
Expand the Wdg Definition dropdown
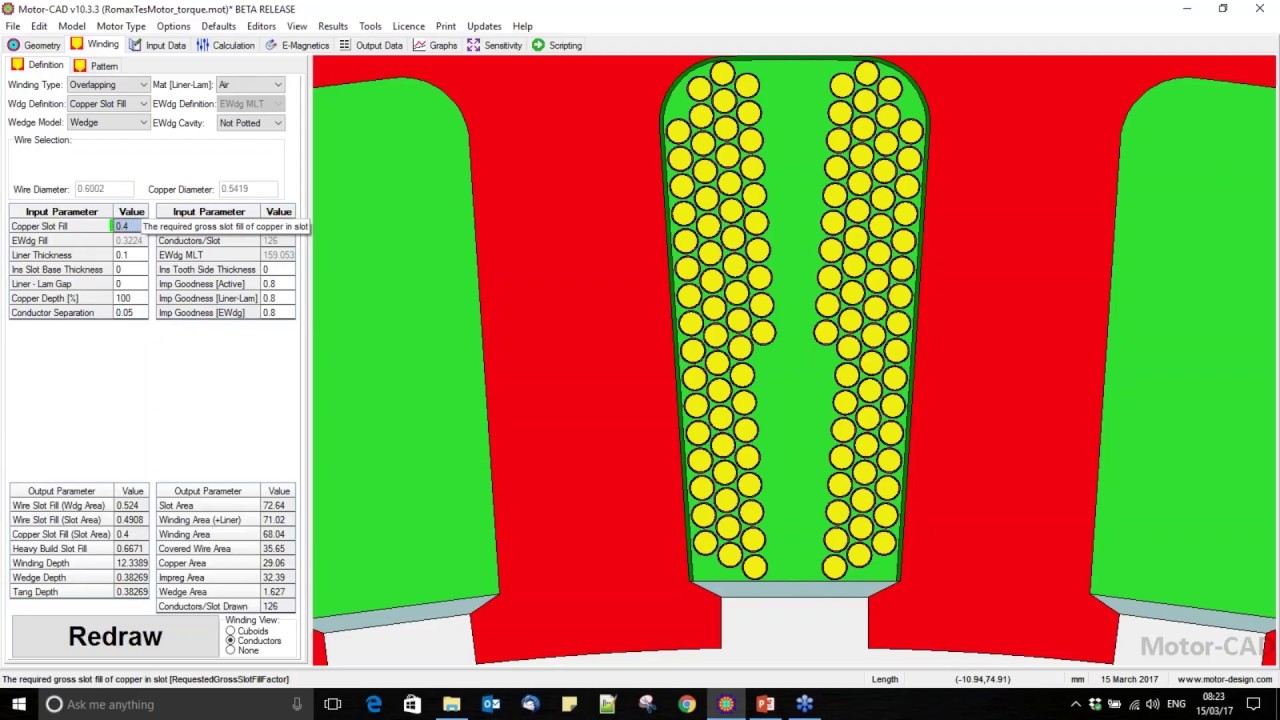click(x=143, y=104)
